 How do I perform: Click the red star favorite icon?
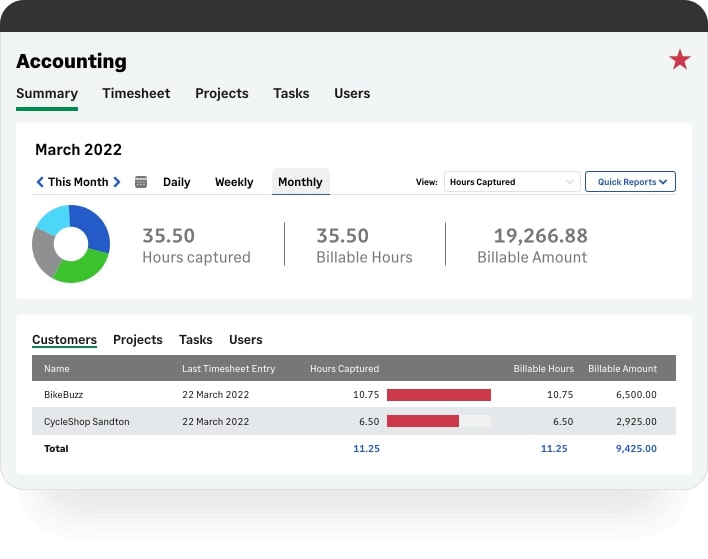(x=680, y=60)
